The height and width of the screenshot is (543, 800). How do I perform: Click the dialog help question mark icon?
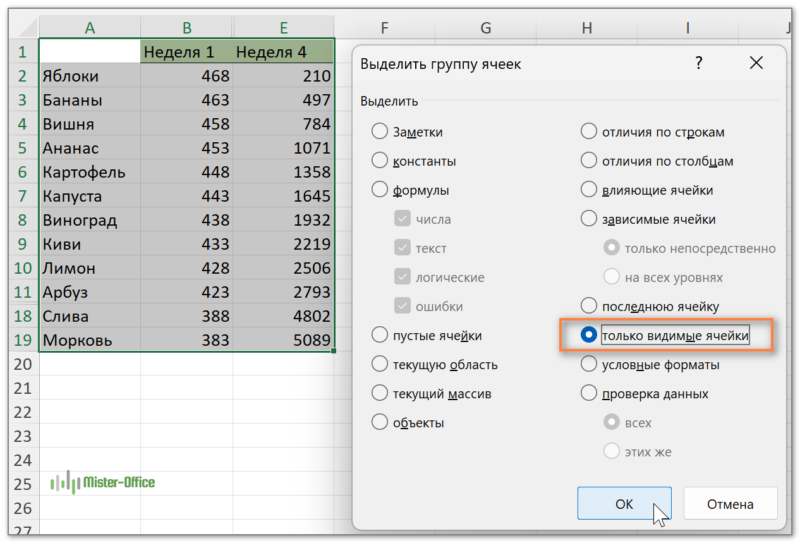[x=698, y=64]
